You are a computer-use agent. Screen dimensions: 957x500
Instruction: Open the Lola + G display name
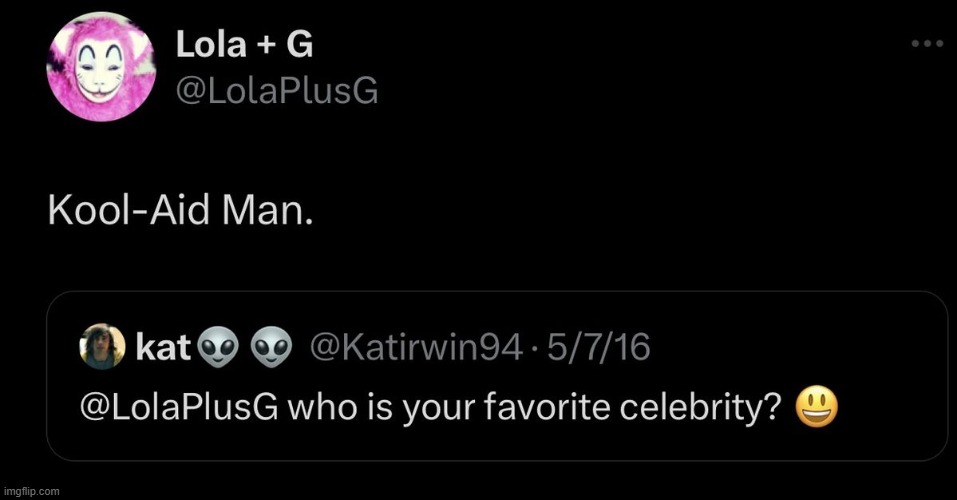click(247, 45)
